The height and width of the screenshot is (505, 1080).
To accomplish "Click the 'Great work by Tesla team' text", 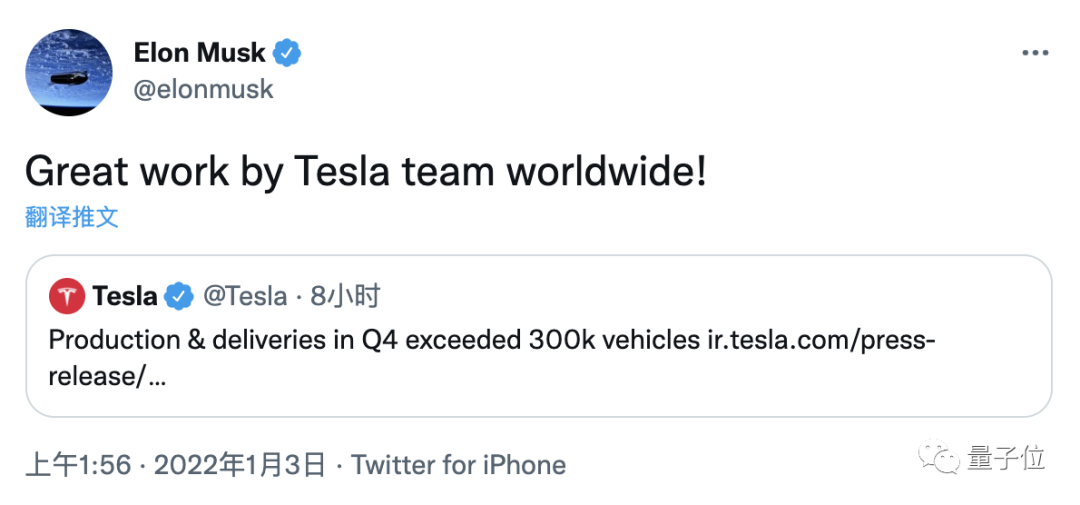I will (x=365, y=172).
